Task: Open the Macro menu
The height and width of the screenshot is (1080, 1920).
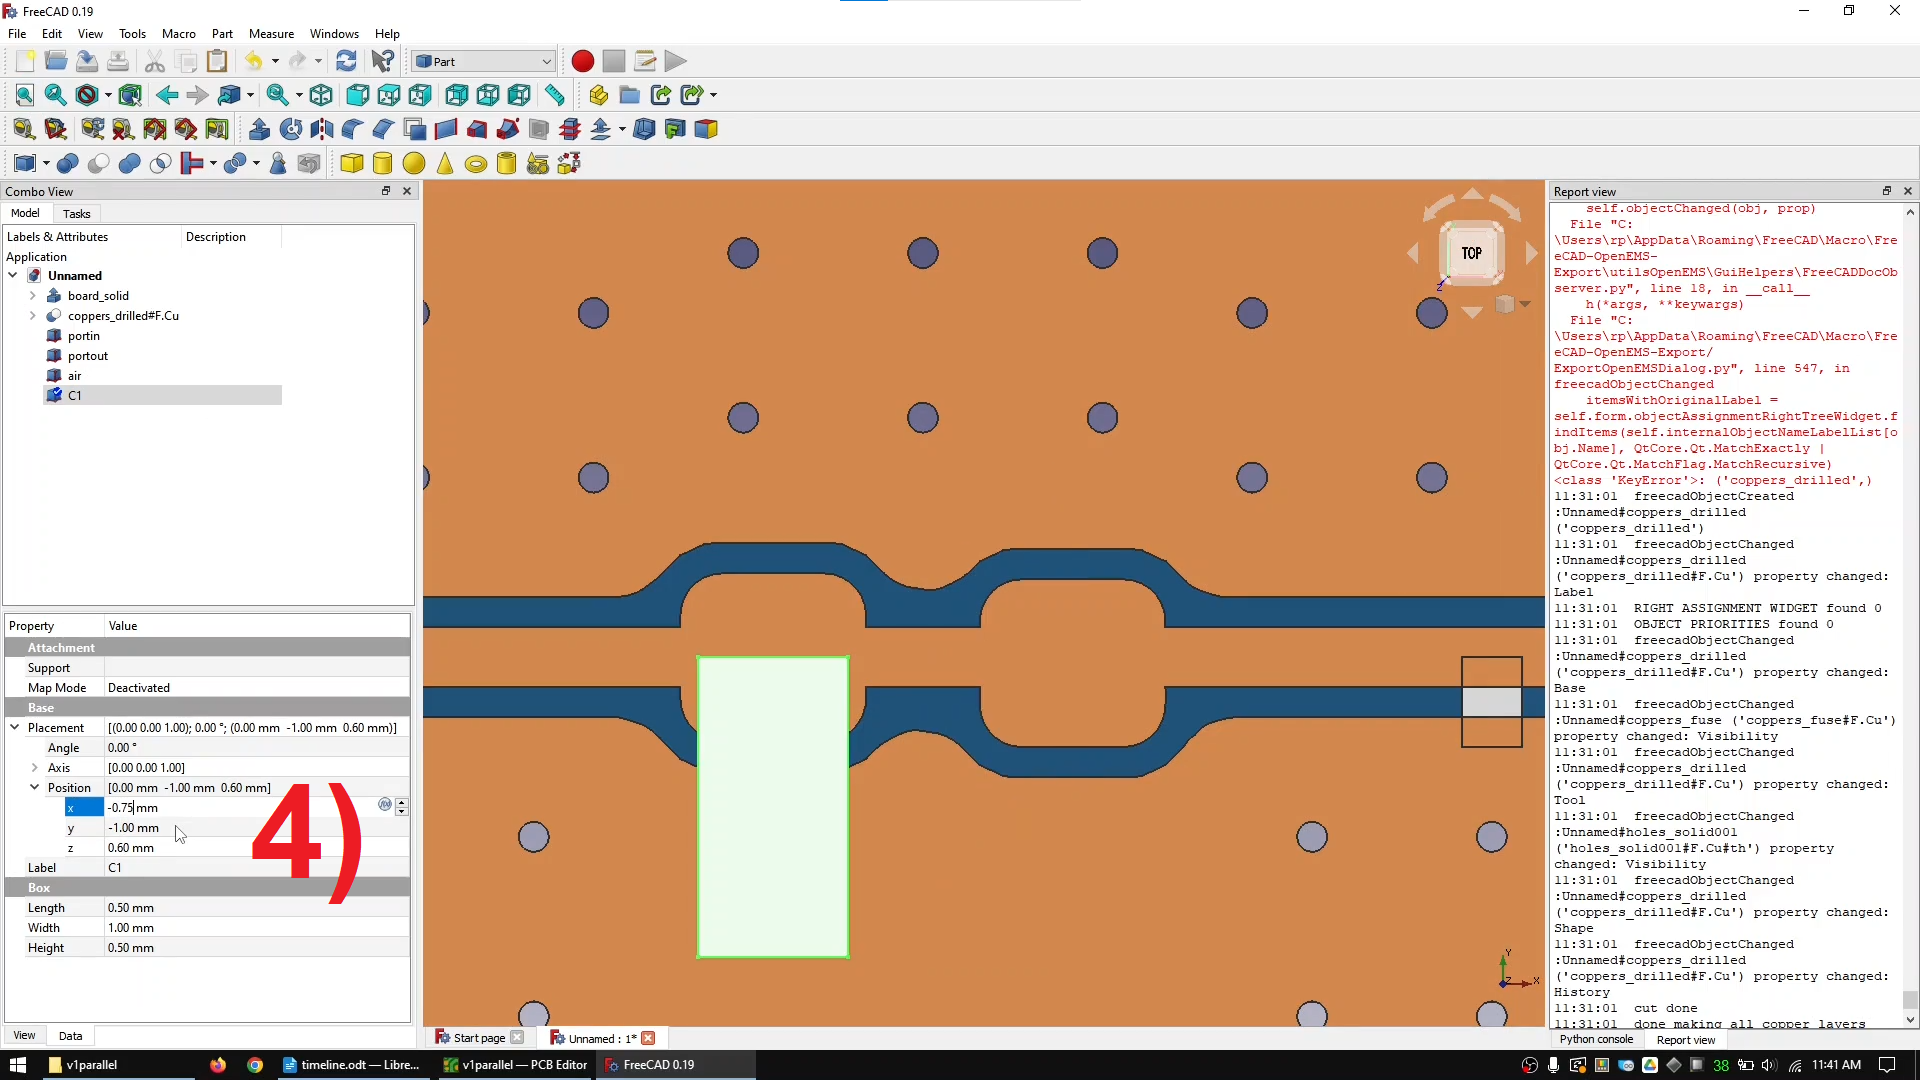Action: click(179, 33)
